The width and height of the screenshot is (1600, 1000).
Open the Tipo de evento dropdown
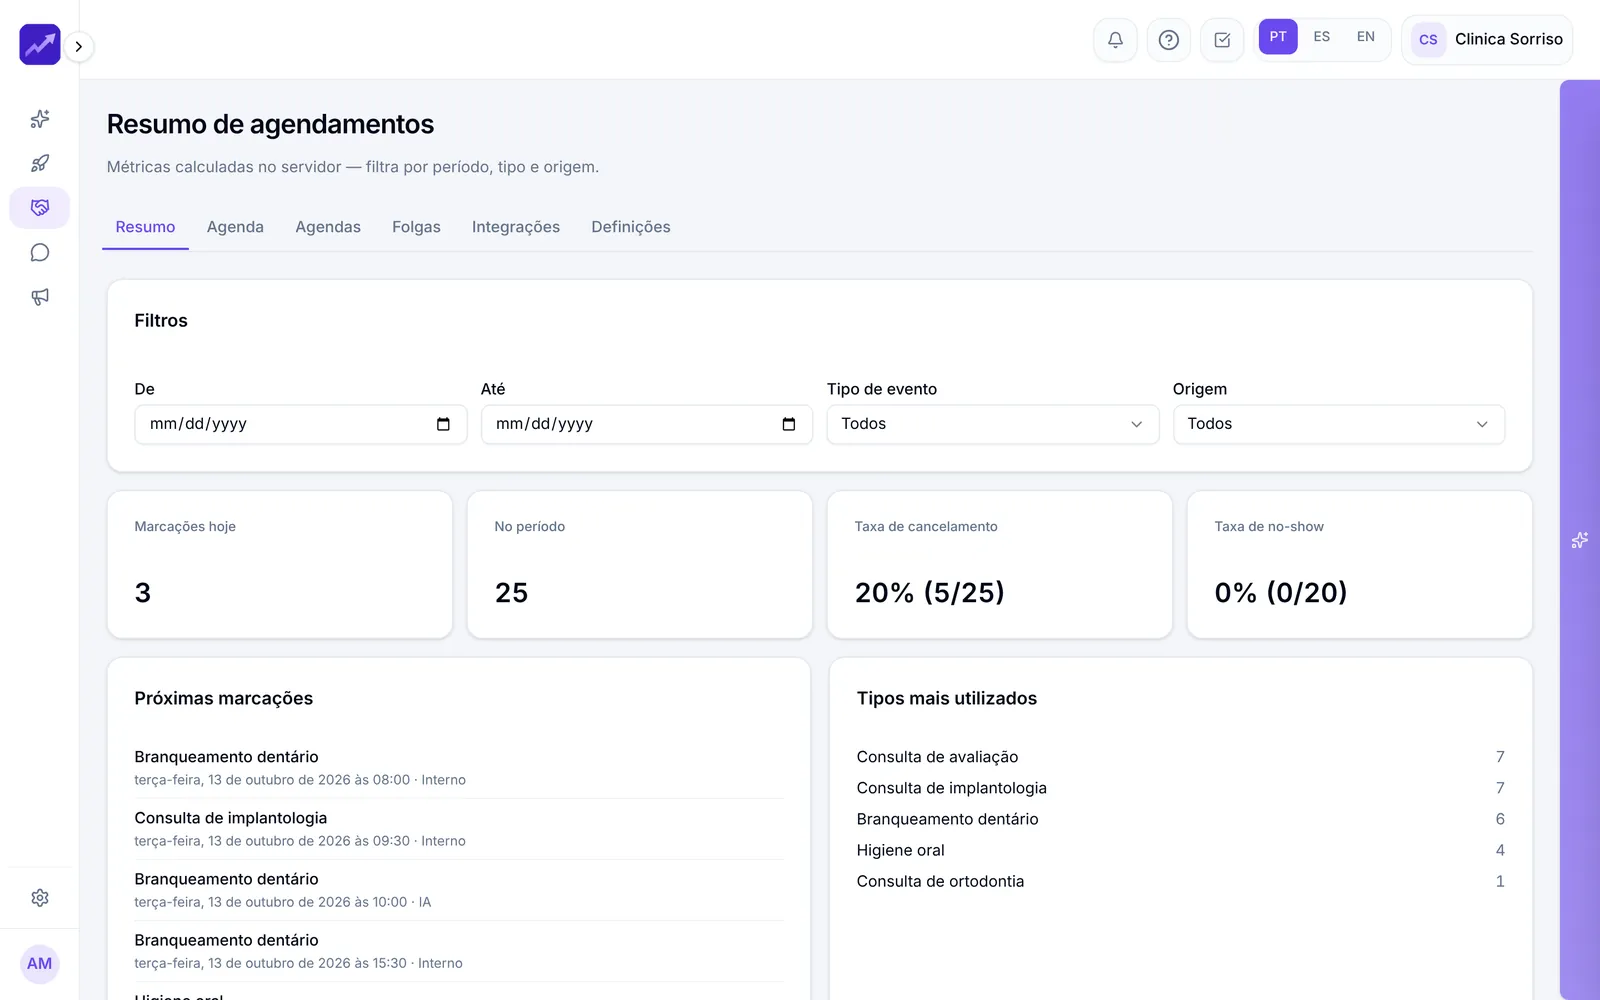(x=992, y=424)
